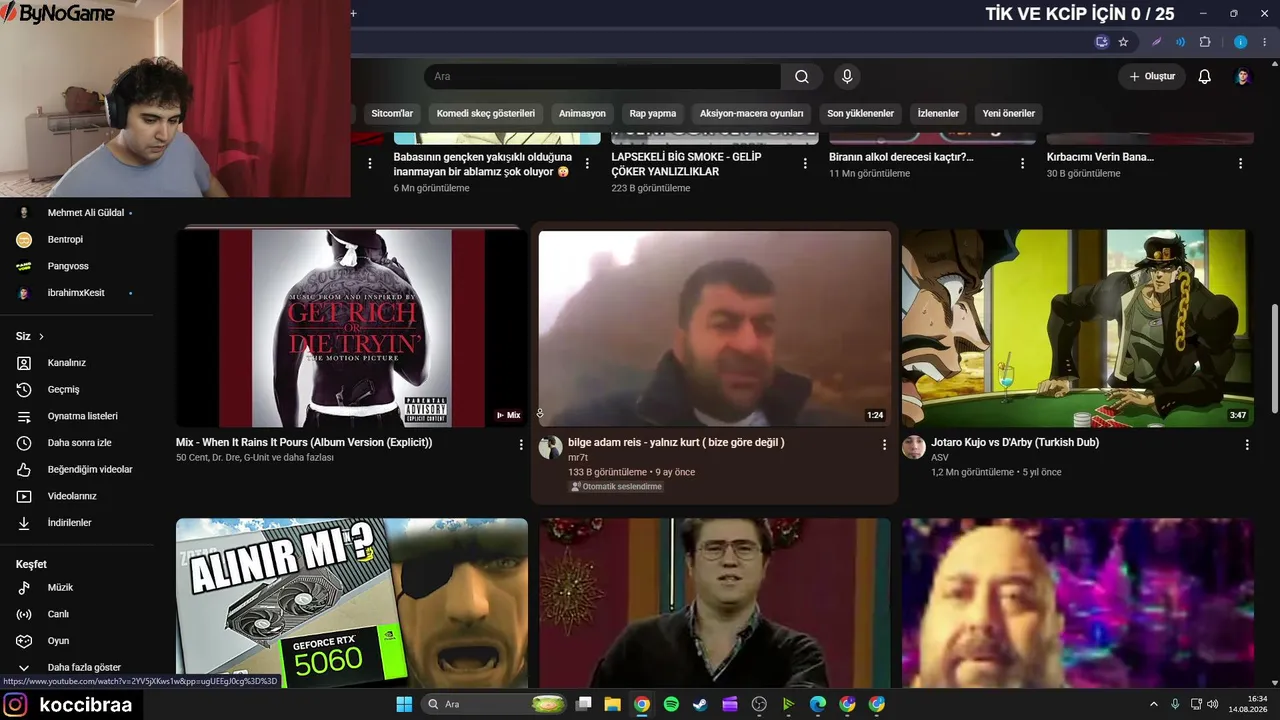Select the Animasyon filter chip
Screen dimensions: 1280x720
pyautogui.click(x=582, y=114)
